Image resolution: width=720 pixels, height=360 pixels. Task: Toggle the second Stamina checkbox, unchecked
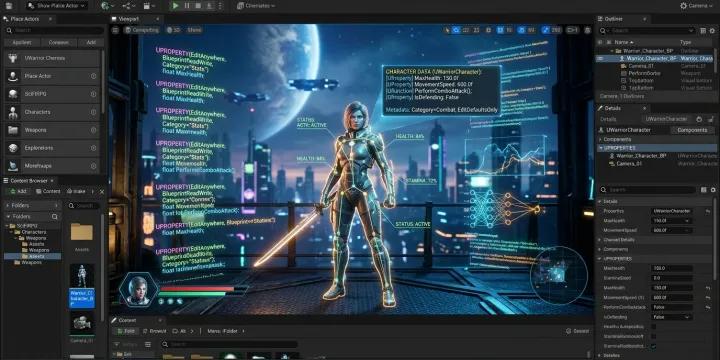coord(653,336)
